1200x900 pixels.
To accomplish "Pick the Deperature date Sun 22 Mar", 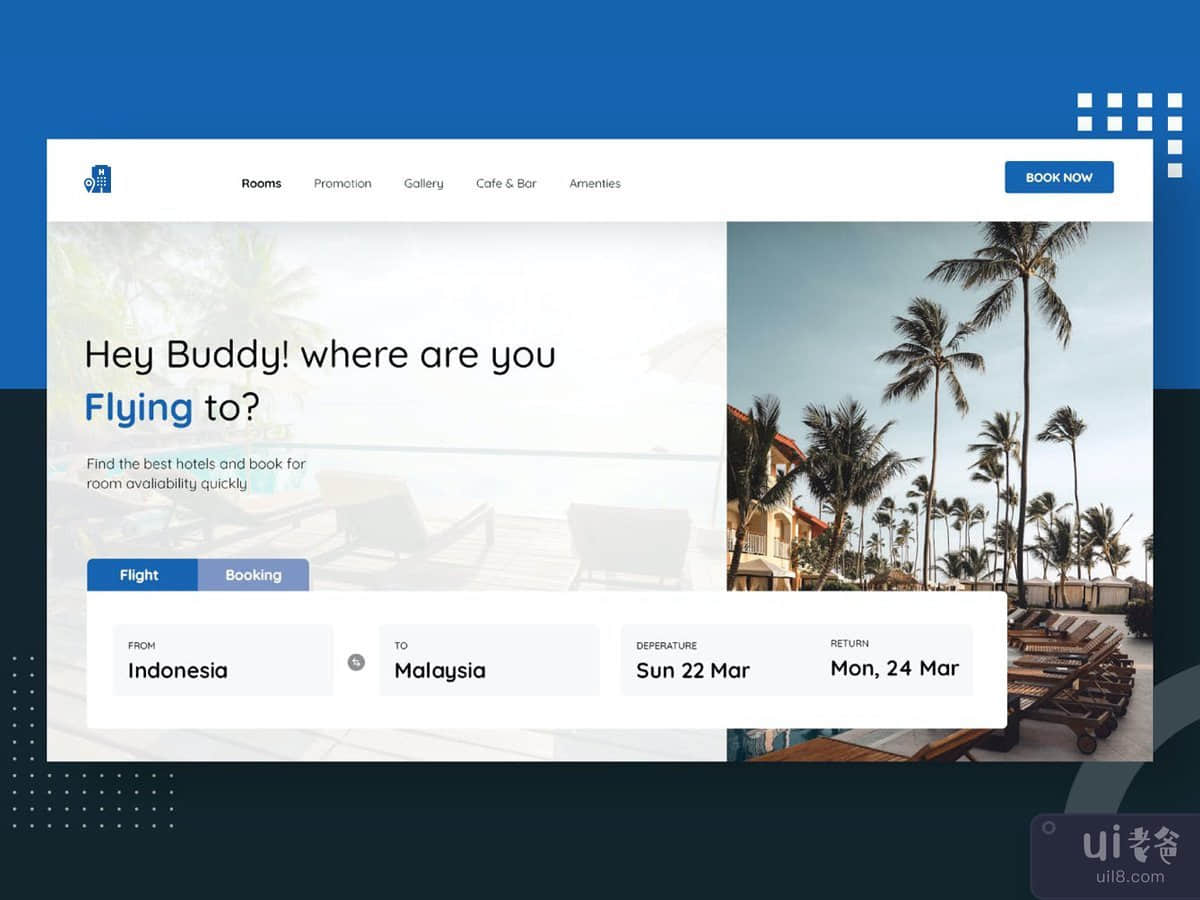I will (x=693, y=661).
